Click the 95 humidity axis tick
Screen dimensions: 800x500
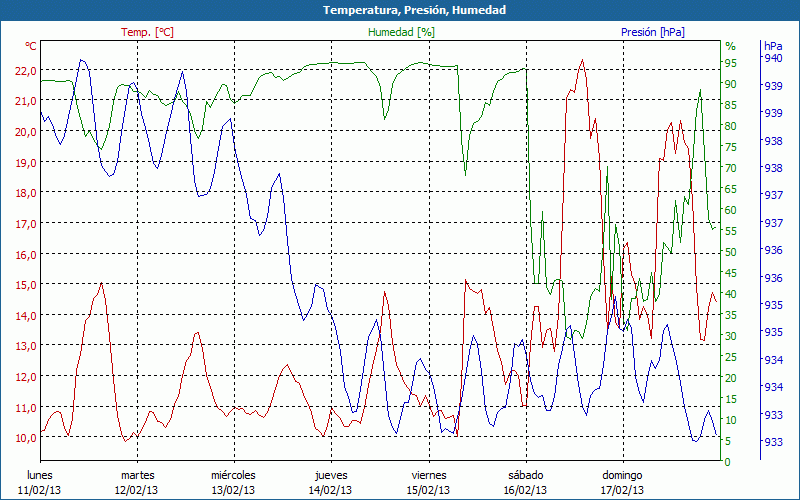[730, 63]
